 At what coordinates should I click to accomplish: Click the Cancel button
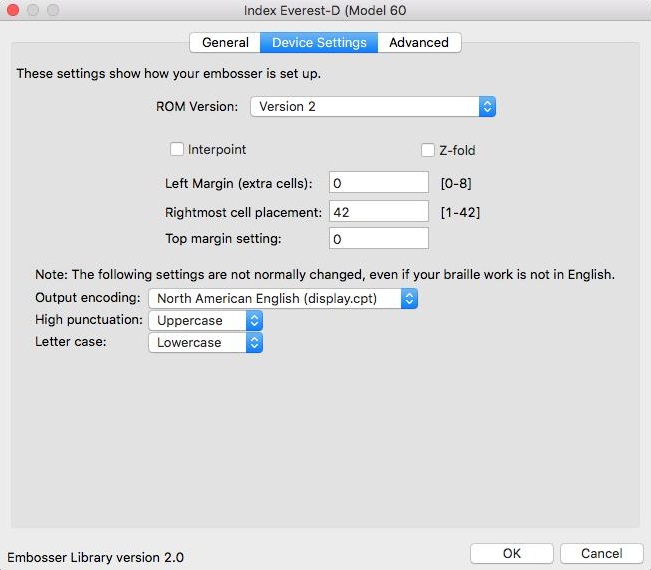point(601,553)
